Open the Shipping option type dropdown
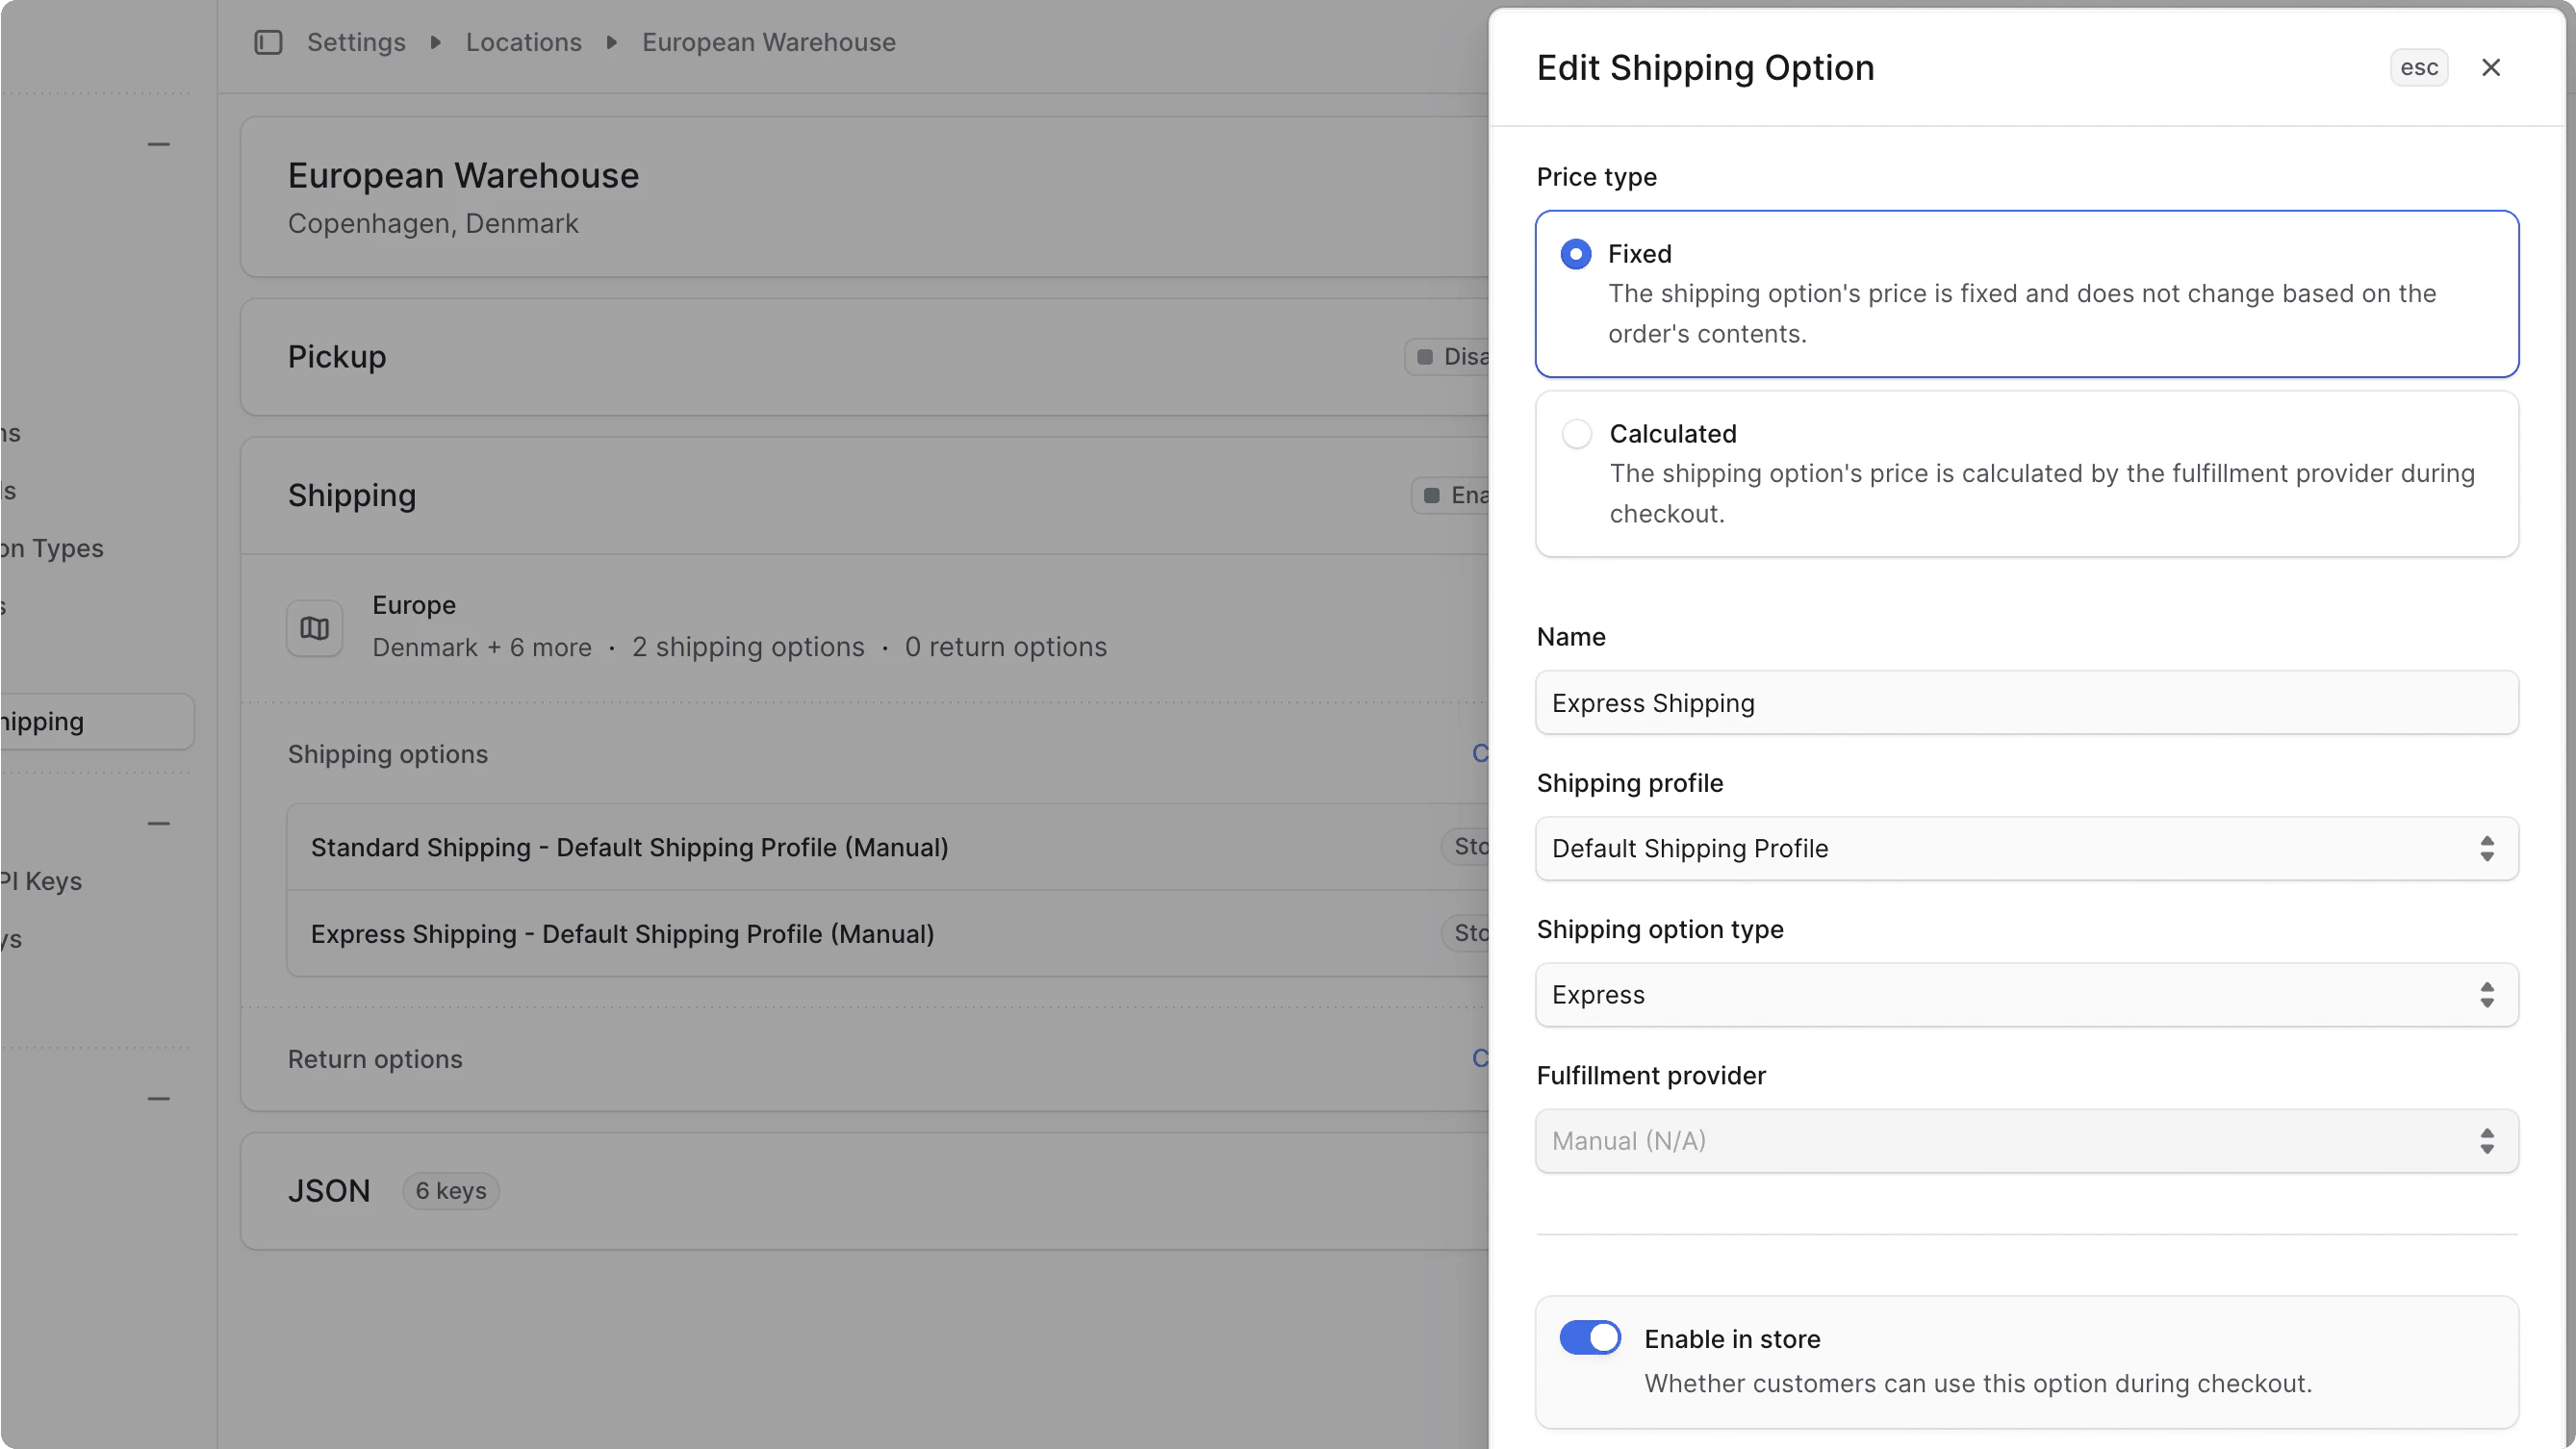 [2026, 994]
